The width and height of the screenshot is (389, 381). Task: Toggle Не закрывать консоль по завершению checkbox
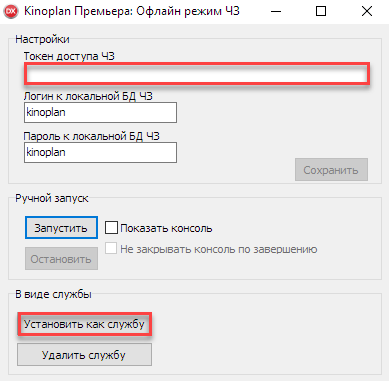click(x=111, y=249)
